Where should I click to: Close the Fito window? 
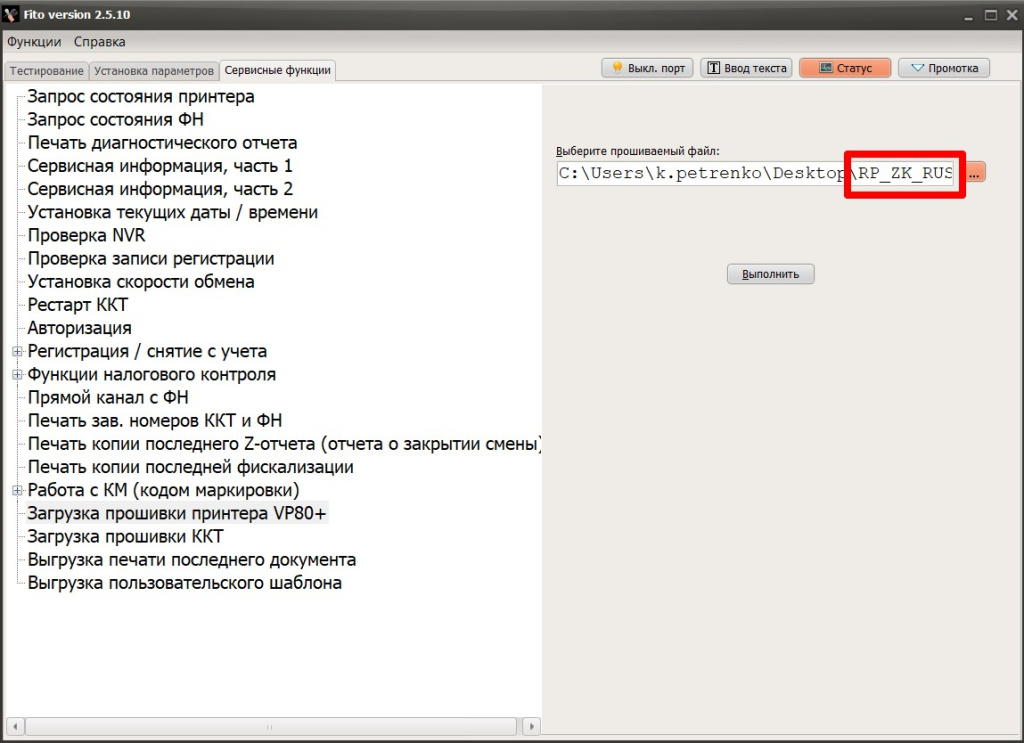1012,15
